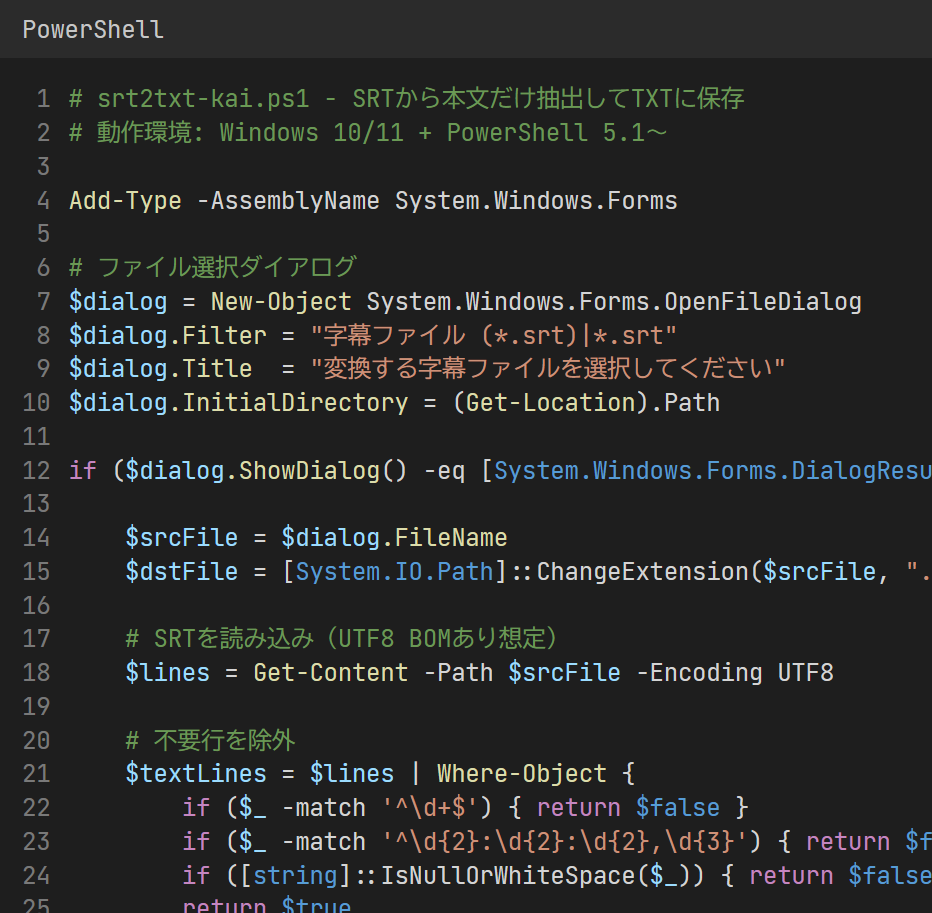
Task: Click 'Add-Type' command on line 4
Action: (x=125, y=201)
